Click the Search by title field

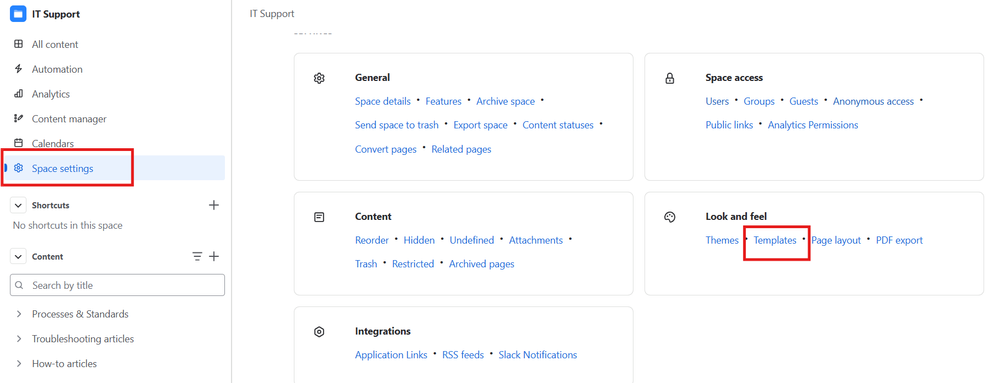click(117, 285)
